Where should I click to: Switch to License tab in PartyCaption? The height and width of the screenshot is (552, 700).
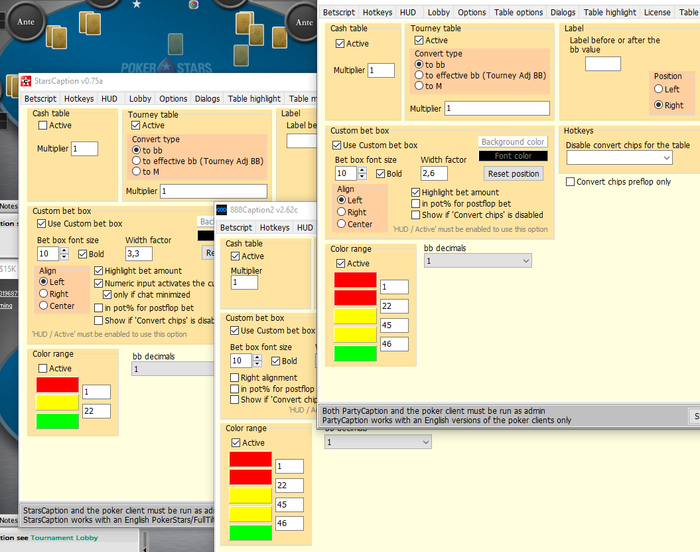pos(657,13)
